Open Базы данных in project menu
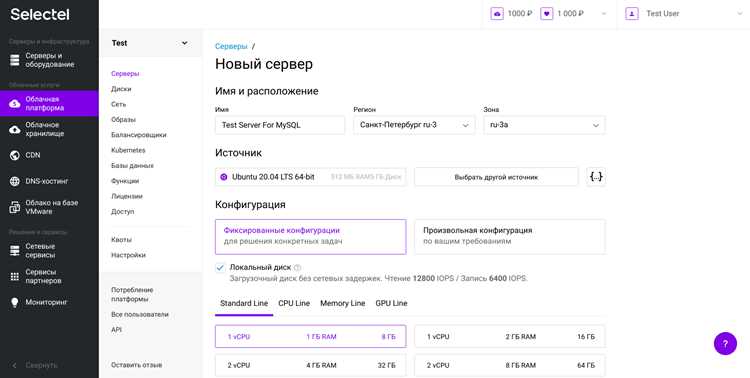The width and height of the screenshot is (750, 378). (132, 166)
